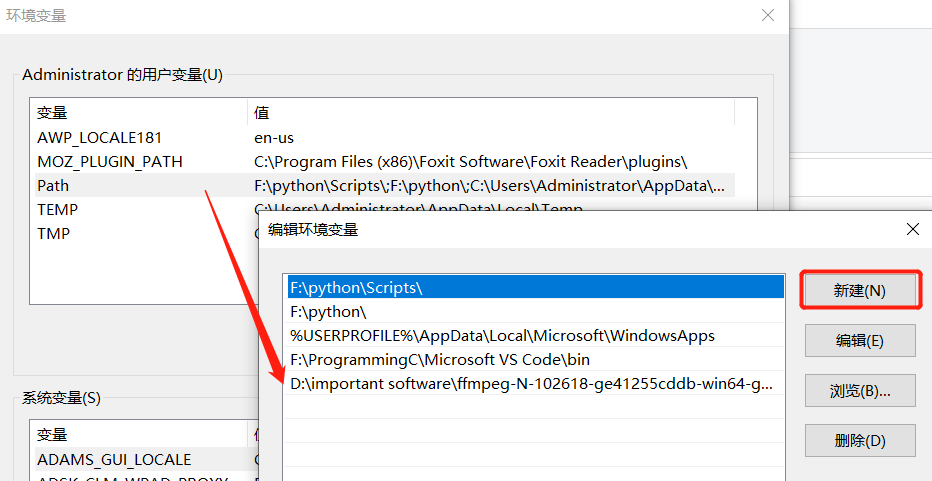The height and width of the screenshot is (481, 932).
Task: Select the %USERPROFILE% WindowsApps entry
Action: pyautogui.click(x=534, y=335)
